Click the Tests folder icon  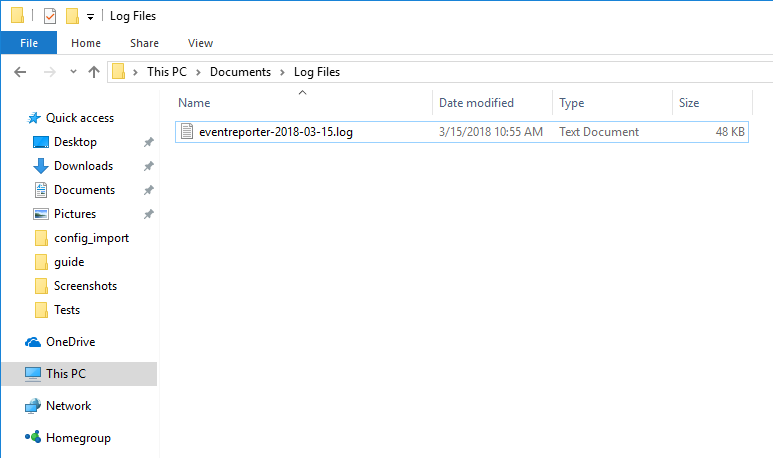pos(41,310)
